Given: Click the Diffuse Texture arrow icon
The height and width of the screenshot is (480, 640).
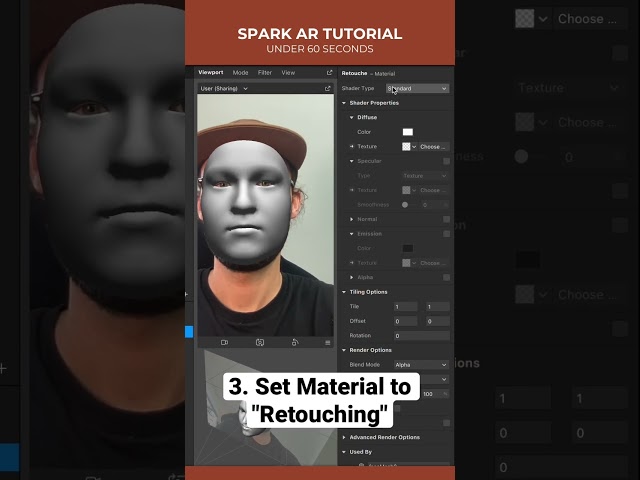Looking at the screenshot, I should (x=351, y=147).
